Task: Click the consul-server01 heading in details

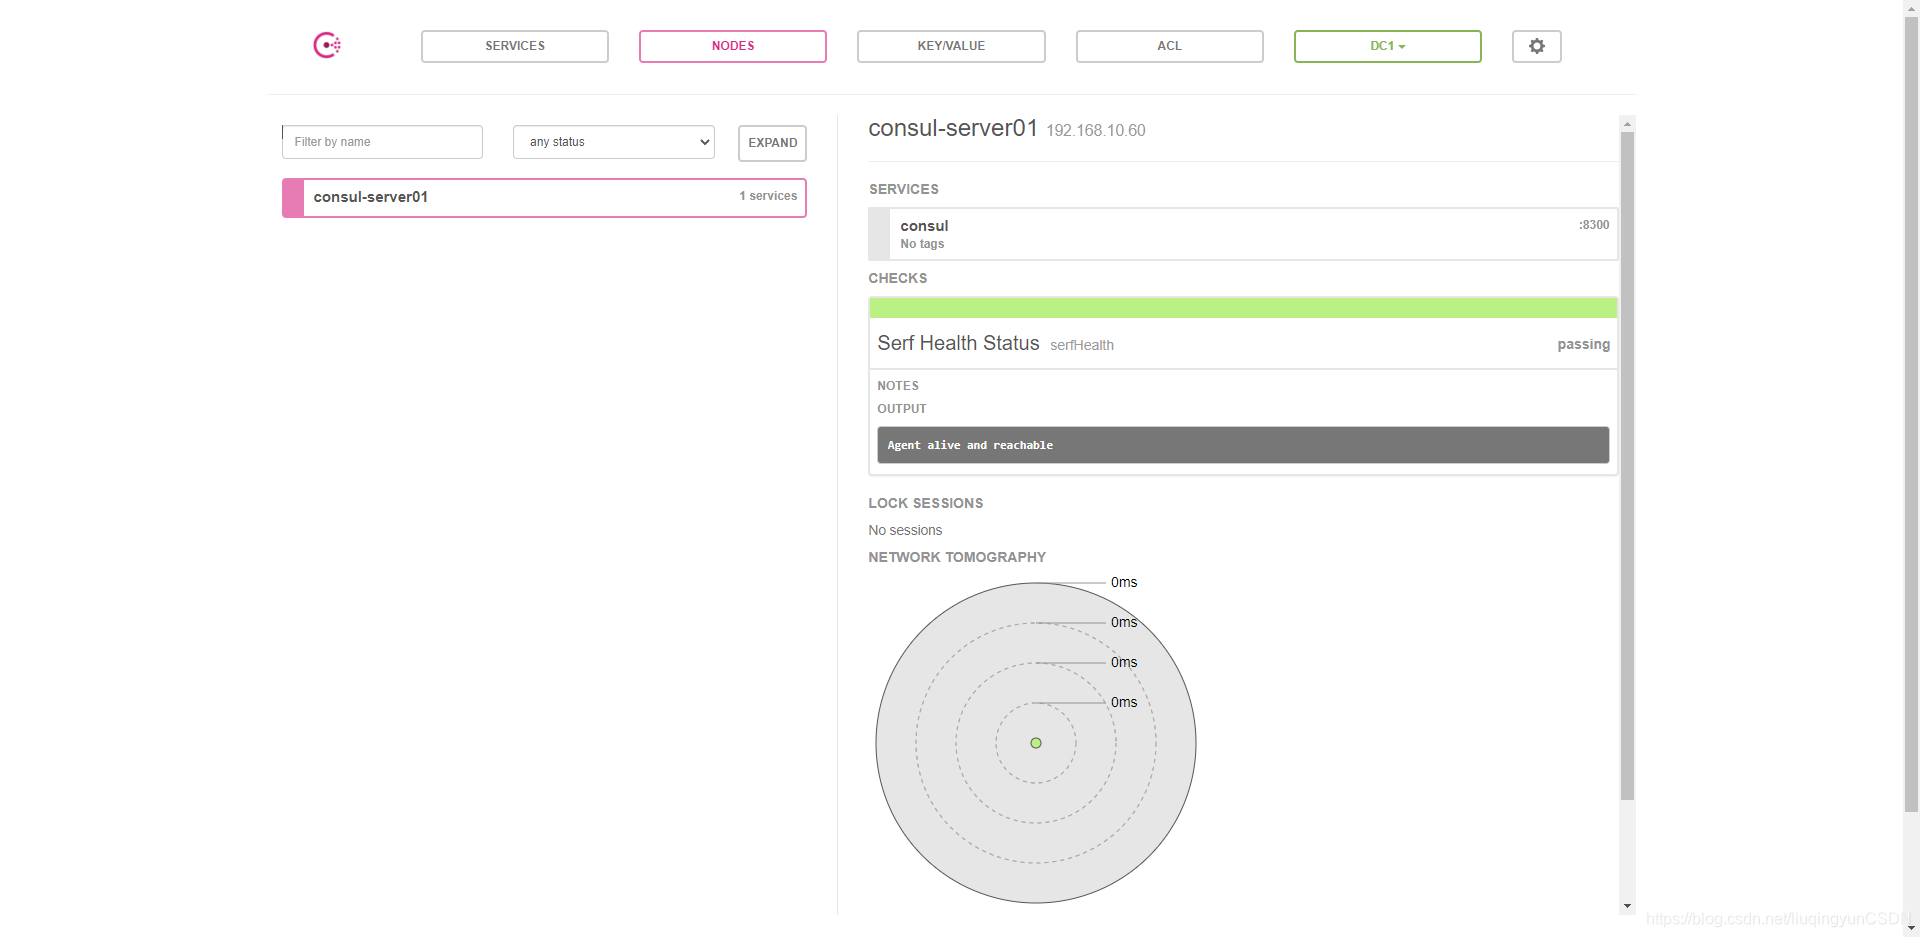Action: click(x=953, y=128)
